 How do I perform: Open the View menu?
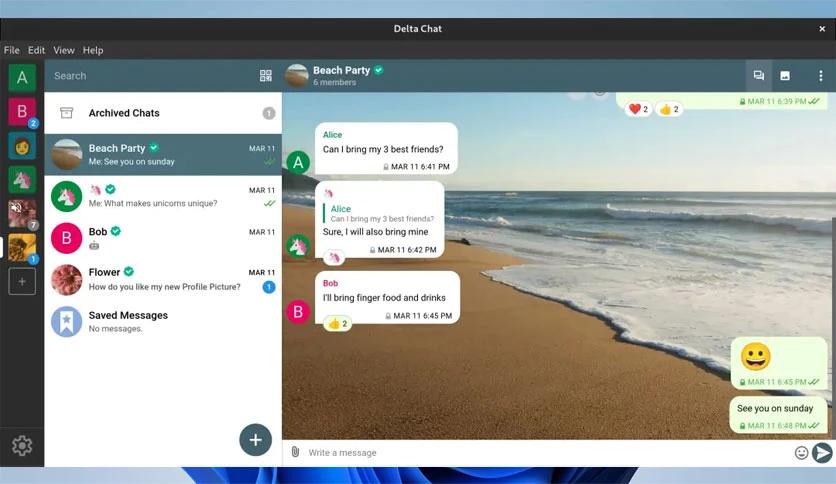point(63,50)
